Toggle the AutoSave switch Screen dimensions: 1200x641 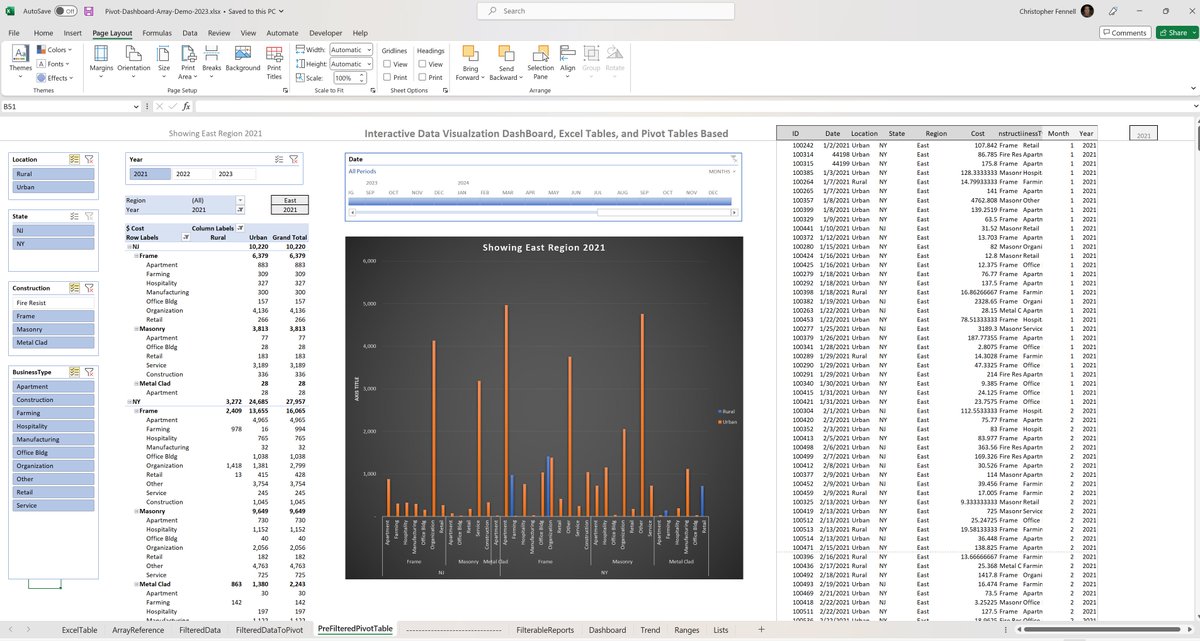click(x=66, y=11)
